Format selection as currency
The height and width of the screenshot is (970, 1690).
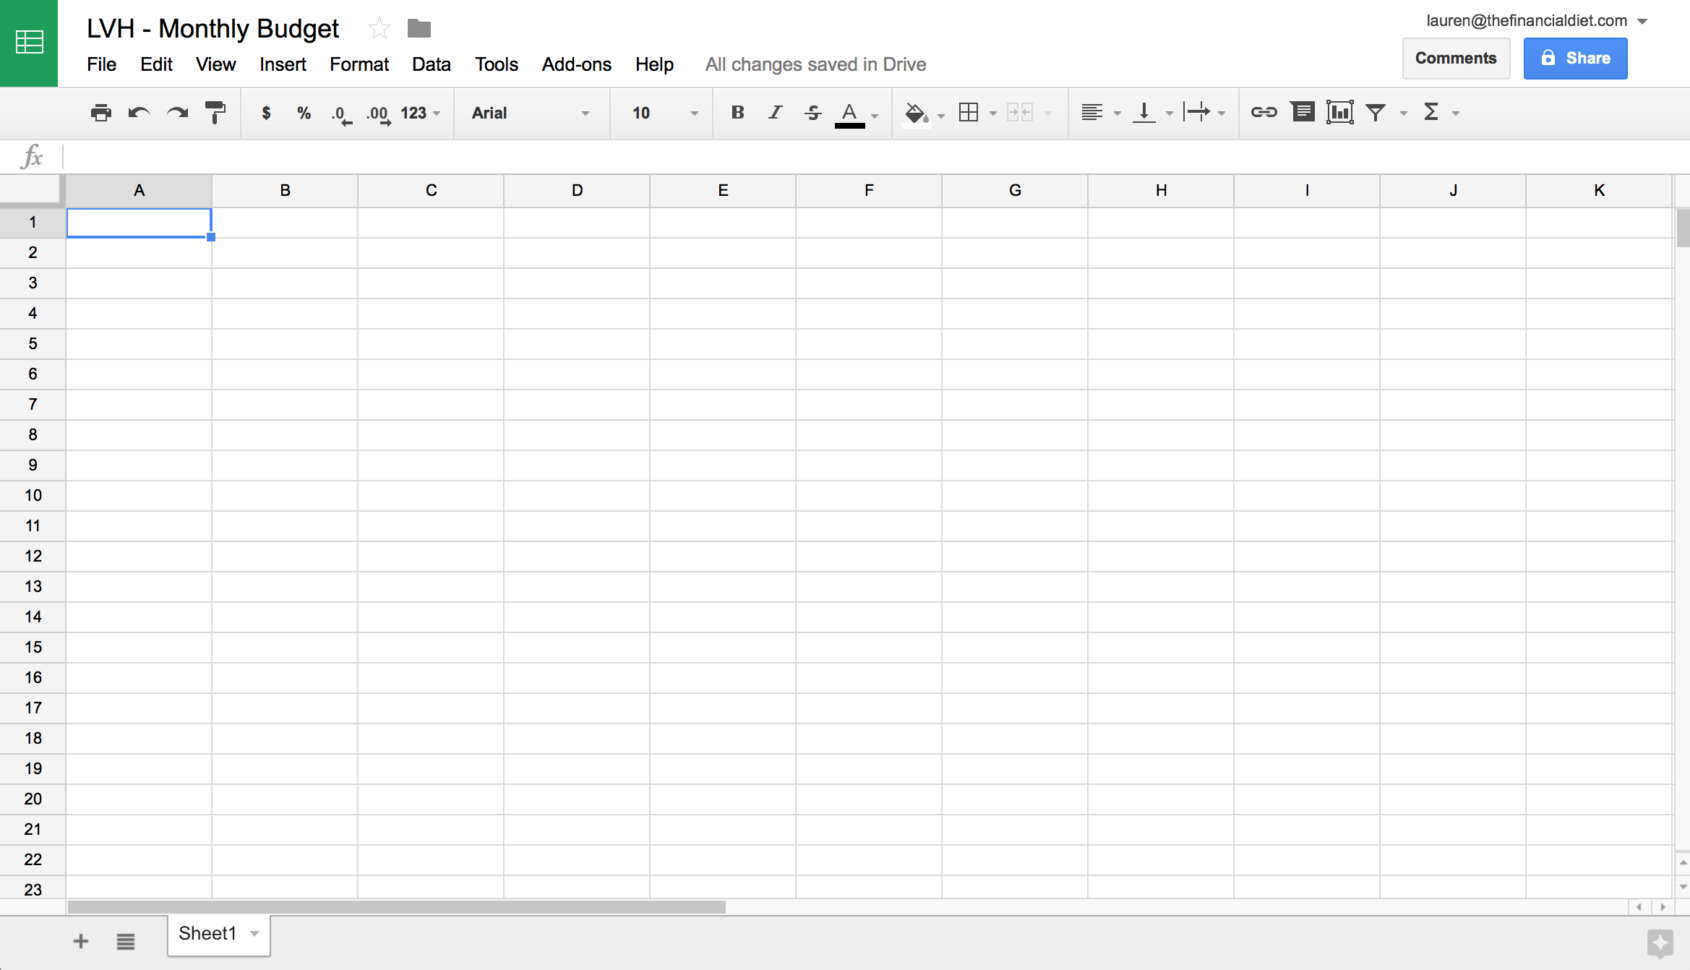click(x=266, y=112)
